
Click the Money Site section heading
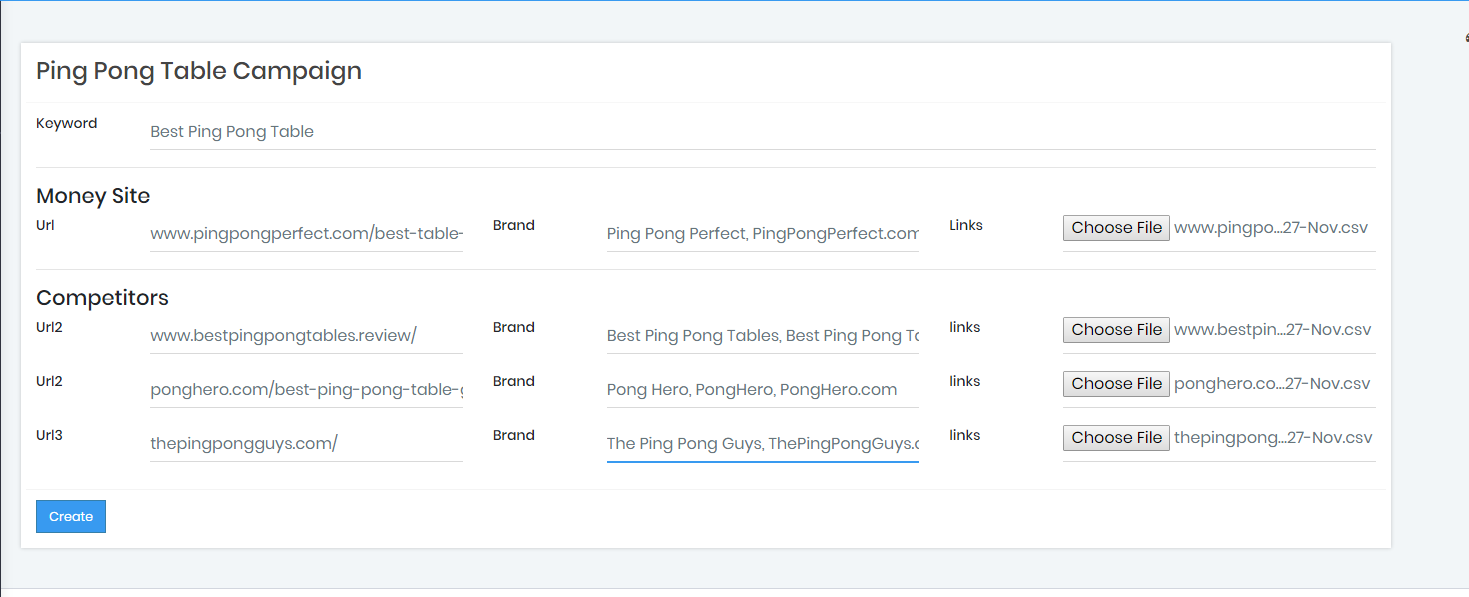pyautogui.click(x=93, y=196)
